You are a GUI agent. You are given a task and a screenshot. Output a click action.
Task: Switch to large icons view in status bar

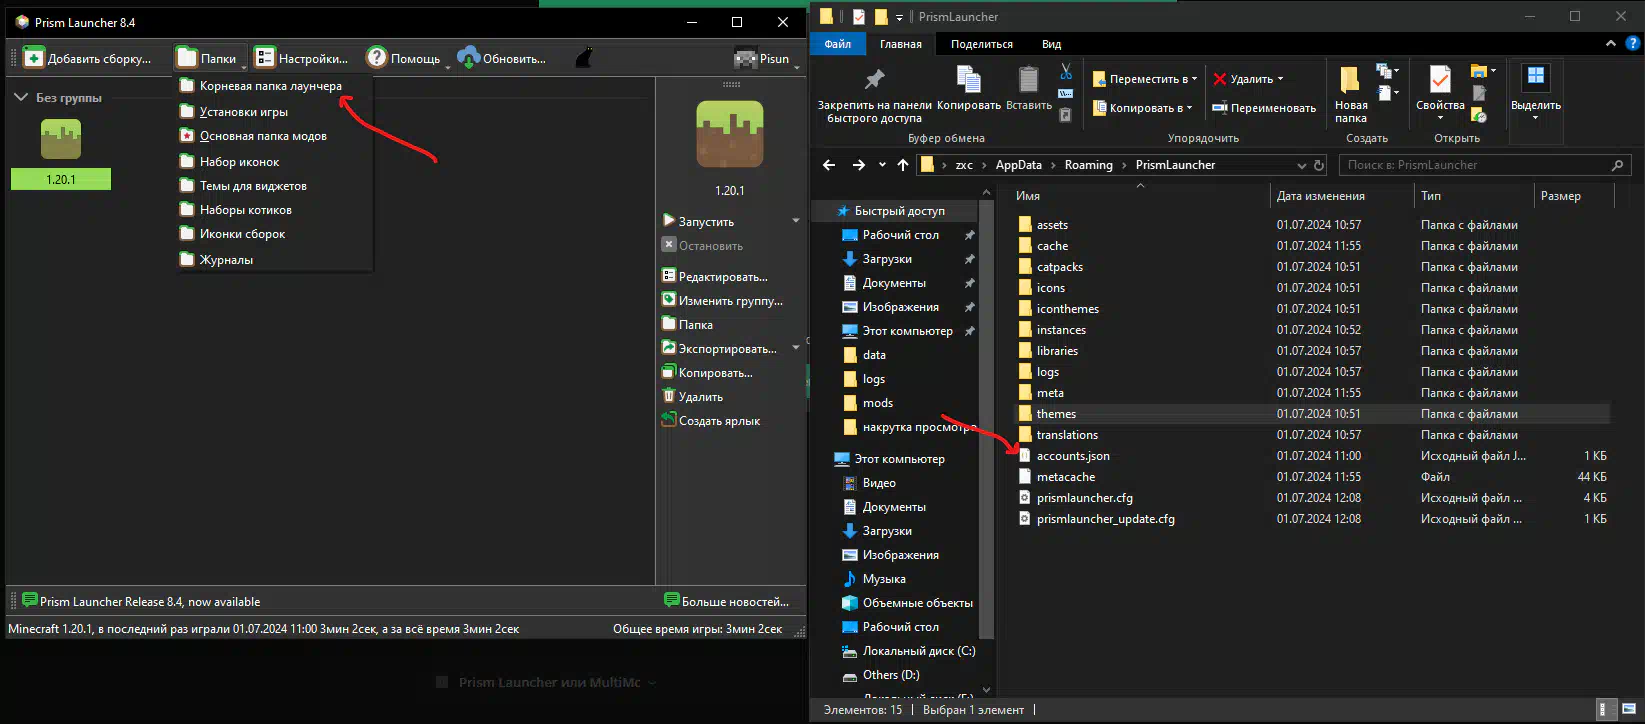coord(1628,709)
